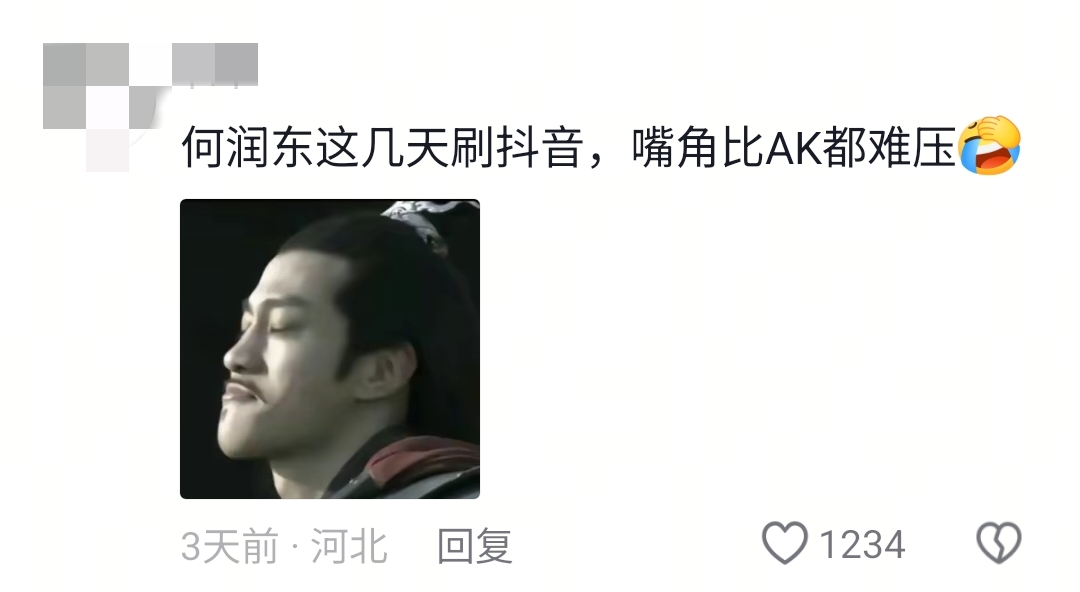1080x592 pixels.
Task: Open the commenter's blurred username
Action: pos(215,65)
